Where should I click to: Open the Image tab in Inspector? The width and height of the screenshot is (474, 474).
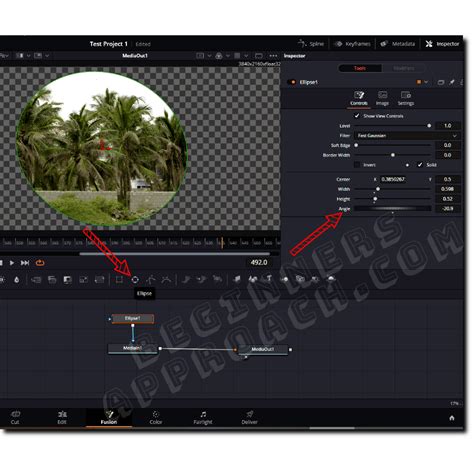382,98
